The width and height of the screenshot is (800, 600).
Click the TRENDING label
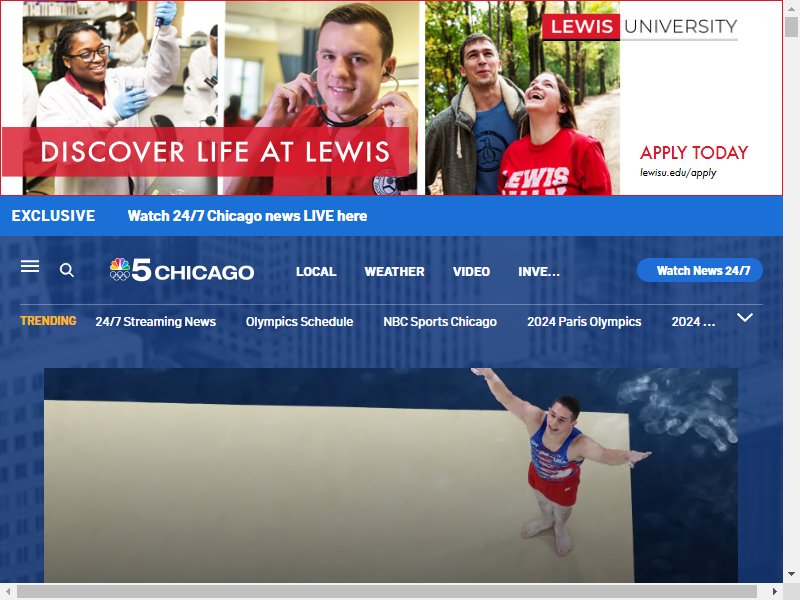pos(48,321)
